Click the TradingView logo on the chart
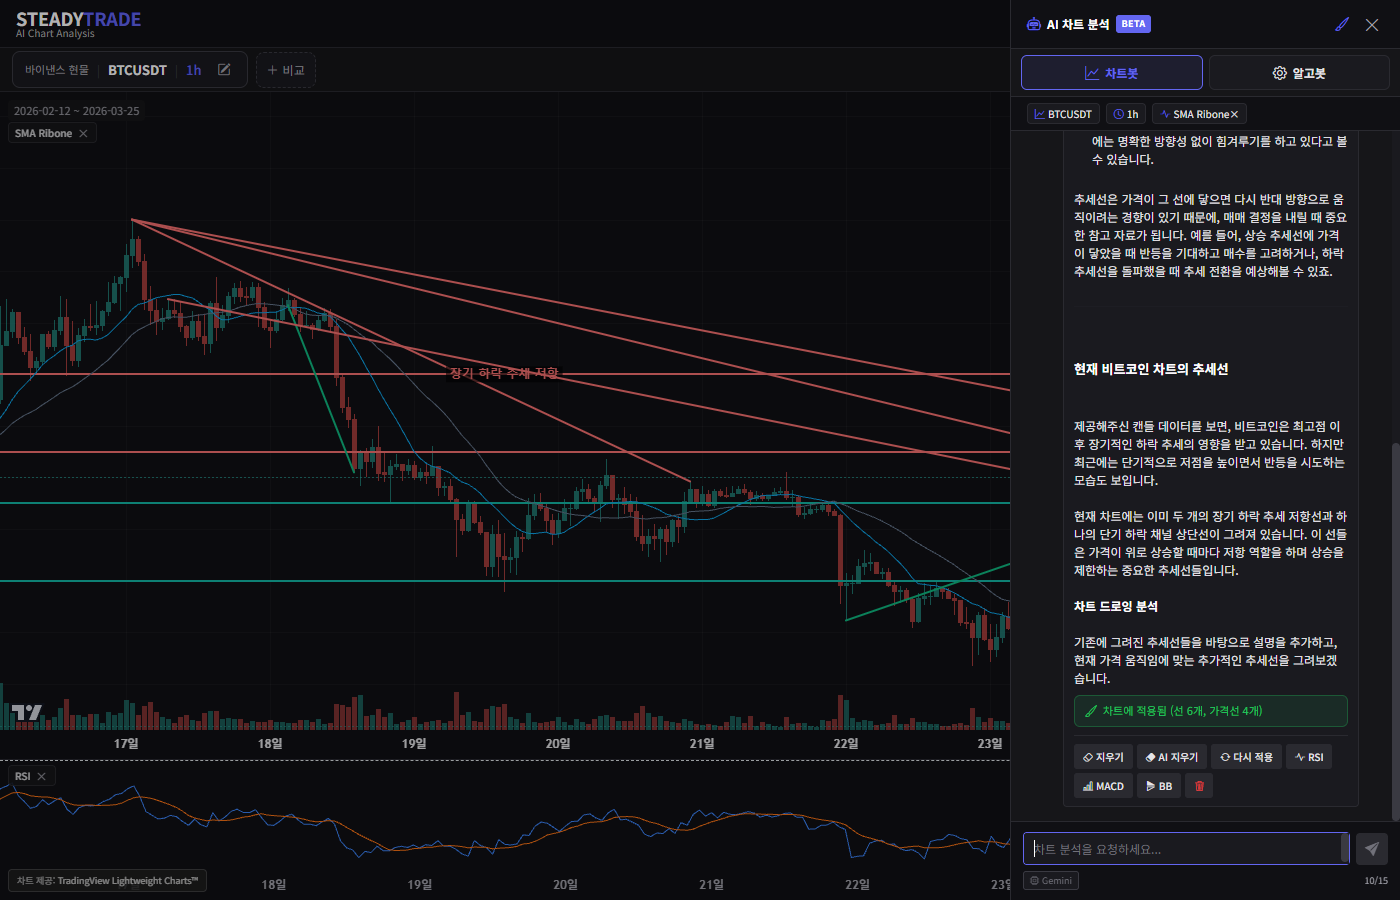 (x=27, y=712)
